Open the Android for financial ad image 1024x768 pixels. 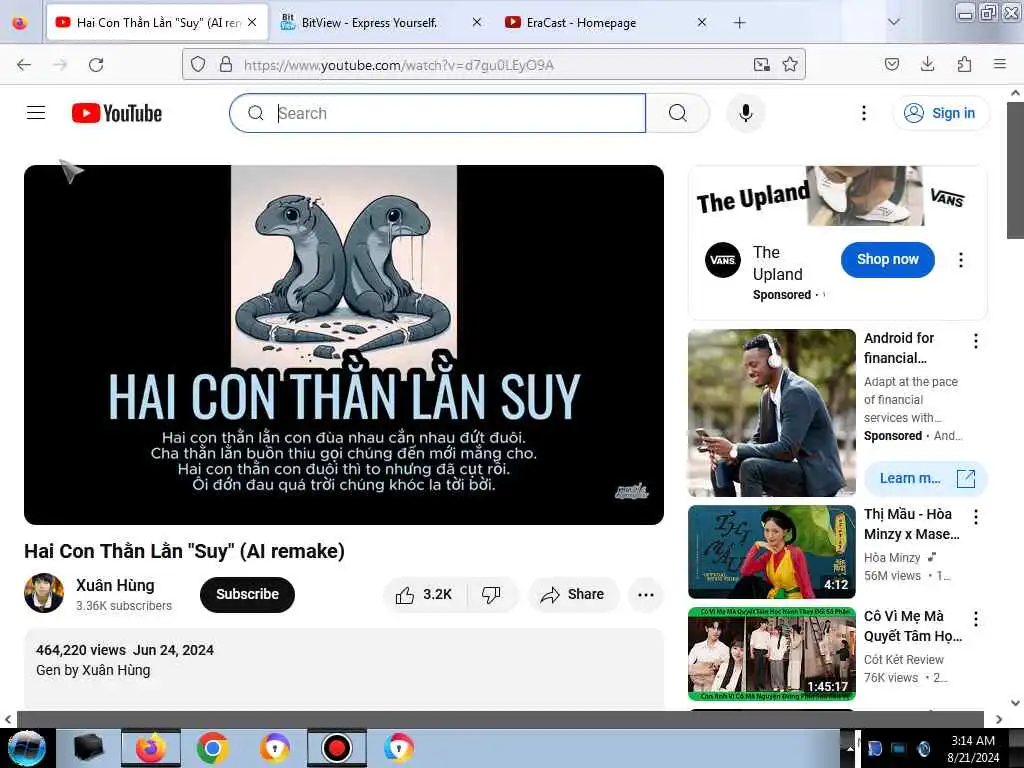tap(772, 413)
